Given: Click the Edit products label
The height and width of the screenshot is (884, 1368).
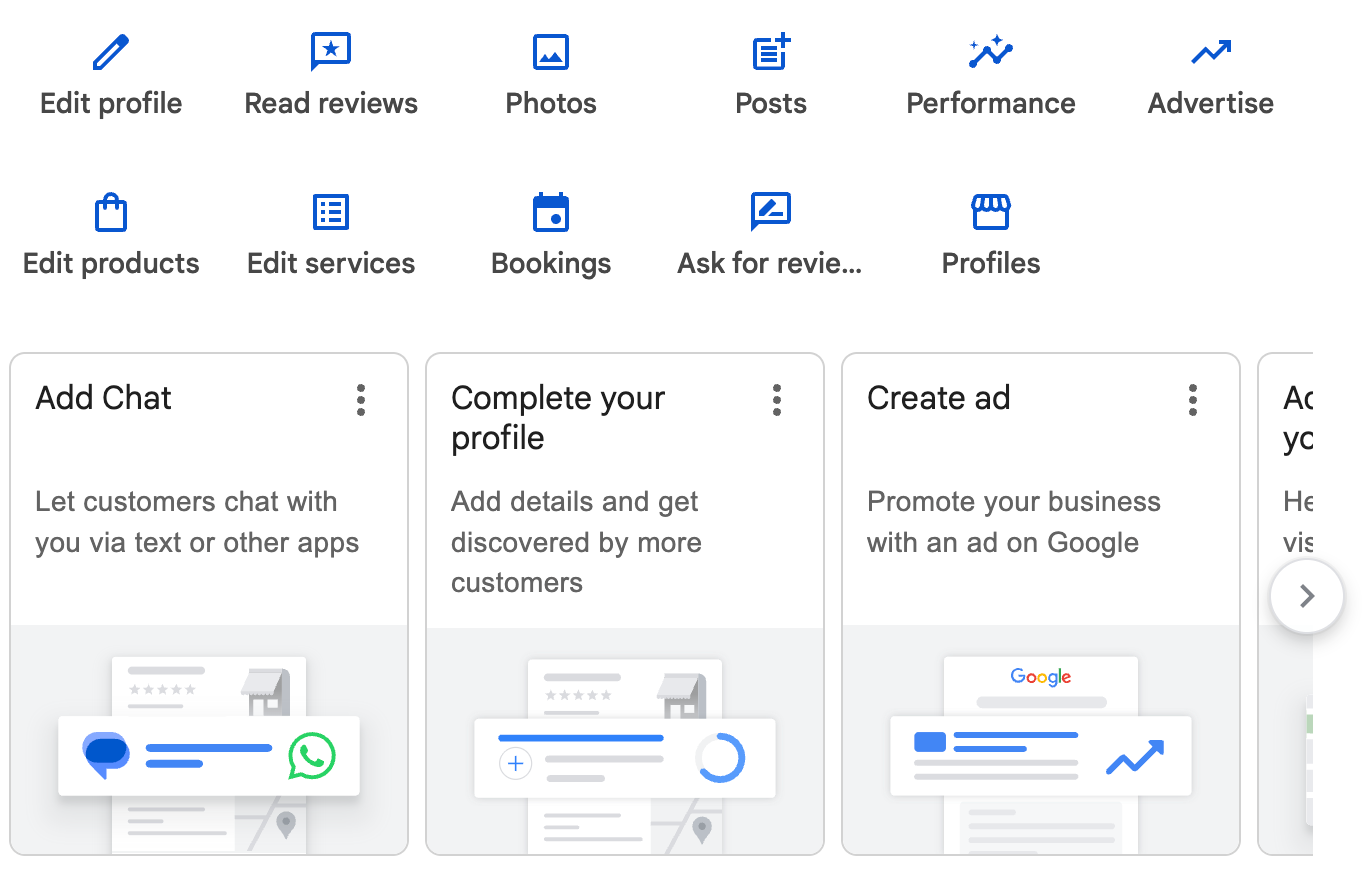Looking at the screenshot, I should (111, 264).
